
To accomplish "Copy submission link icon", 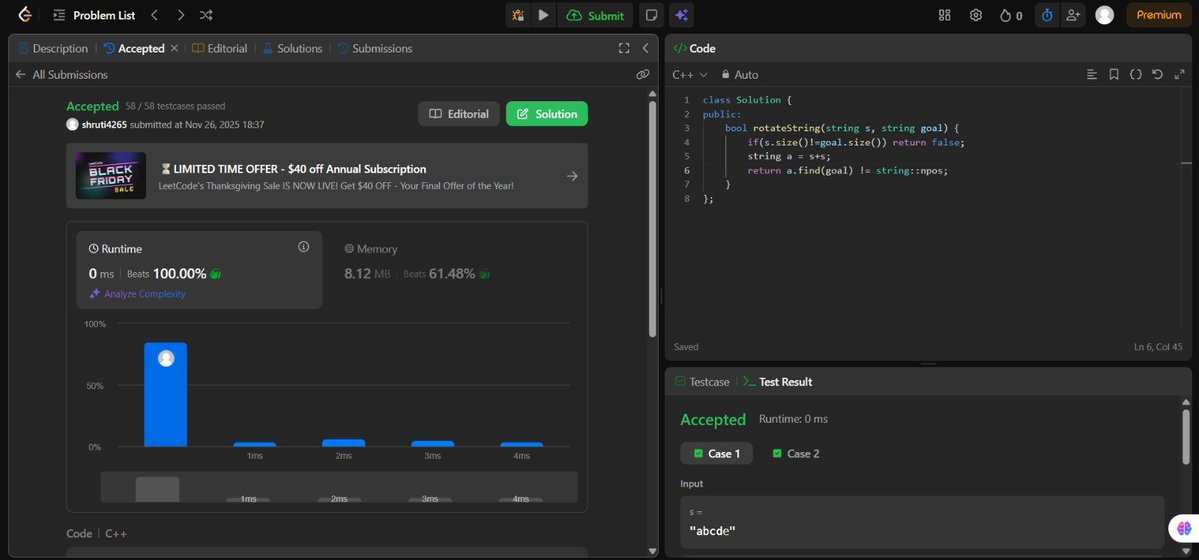I will point(642,74).
